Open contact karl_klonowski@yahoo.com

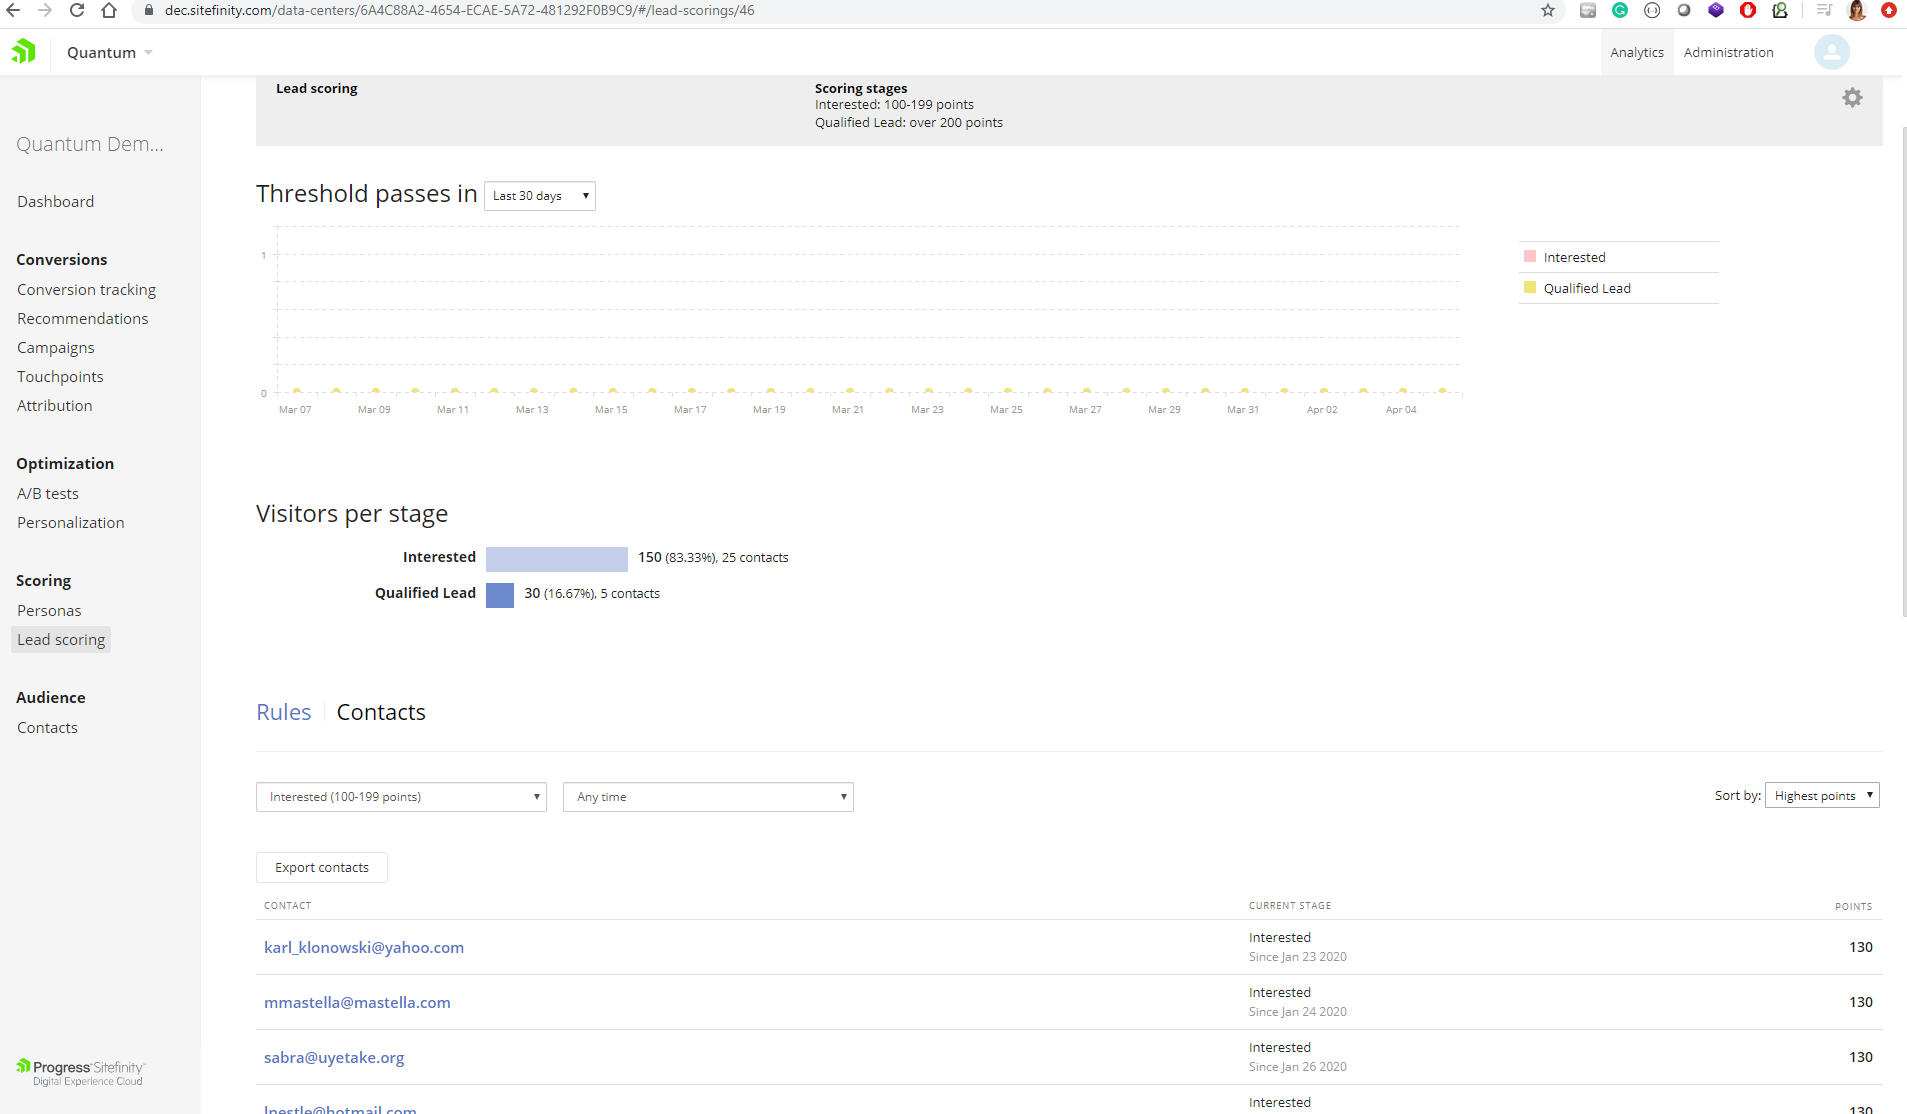[363, 947]
